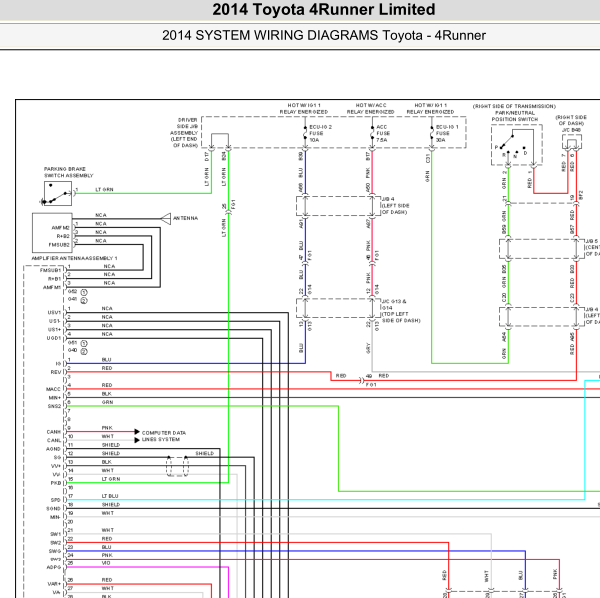Select the Parking Brake Switch Assembly label

[68, 172]
